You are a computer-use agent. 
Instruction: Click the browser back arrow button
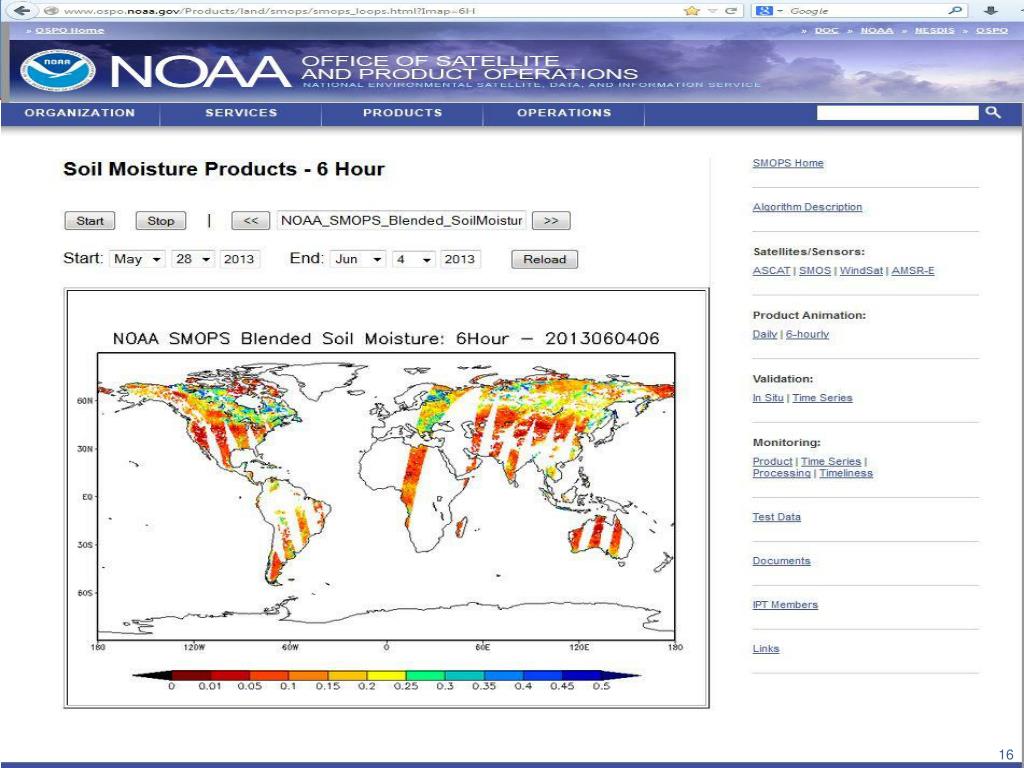tap(22, 10)
